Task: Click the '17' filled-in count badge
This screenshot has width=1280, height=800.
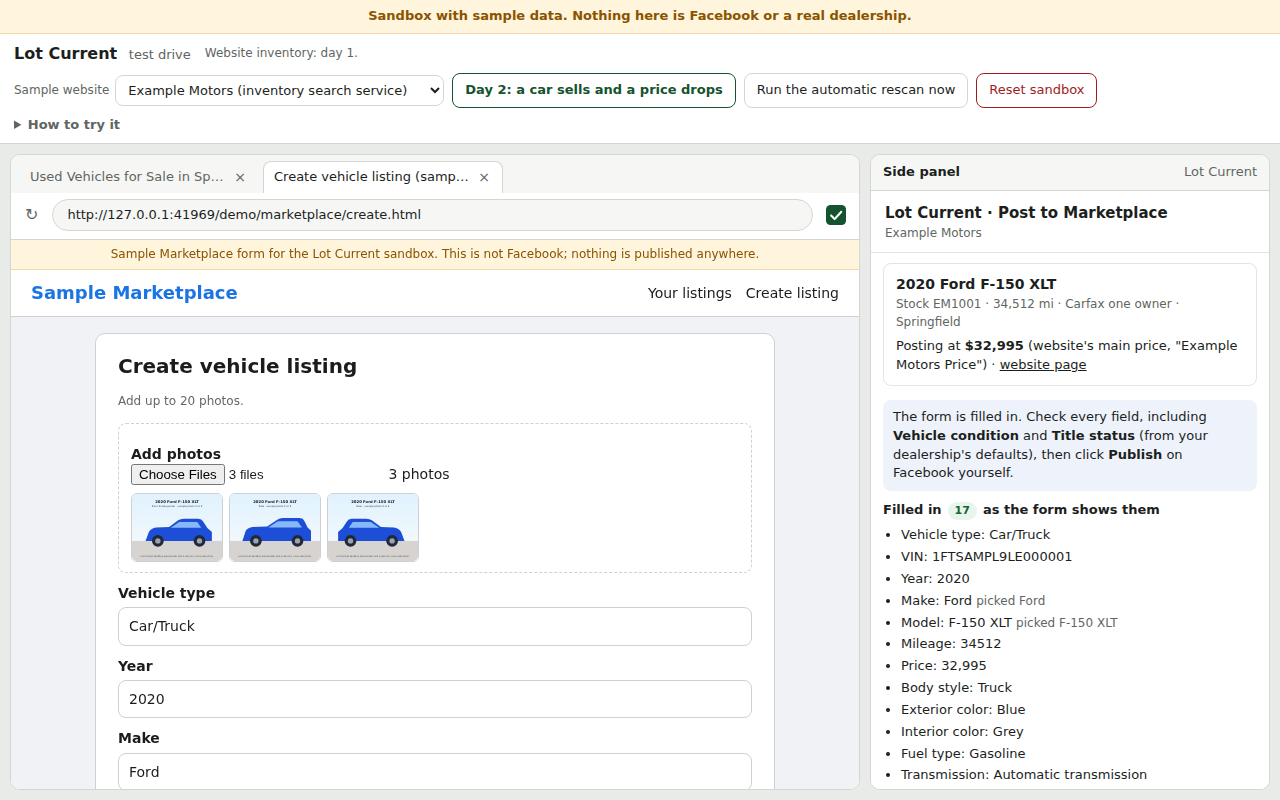Action: click(x=962, y=510)
